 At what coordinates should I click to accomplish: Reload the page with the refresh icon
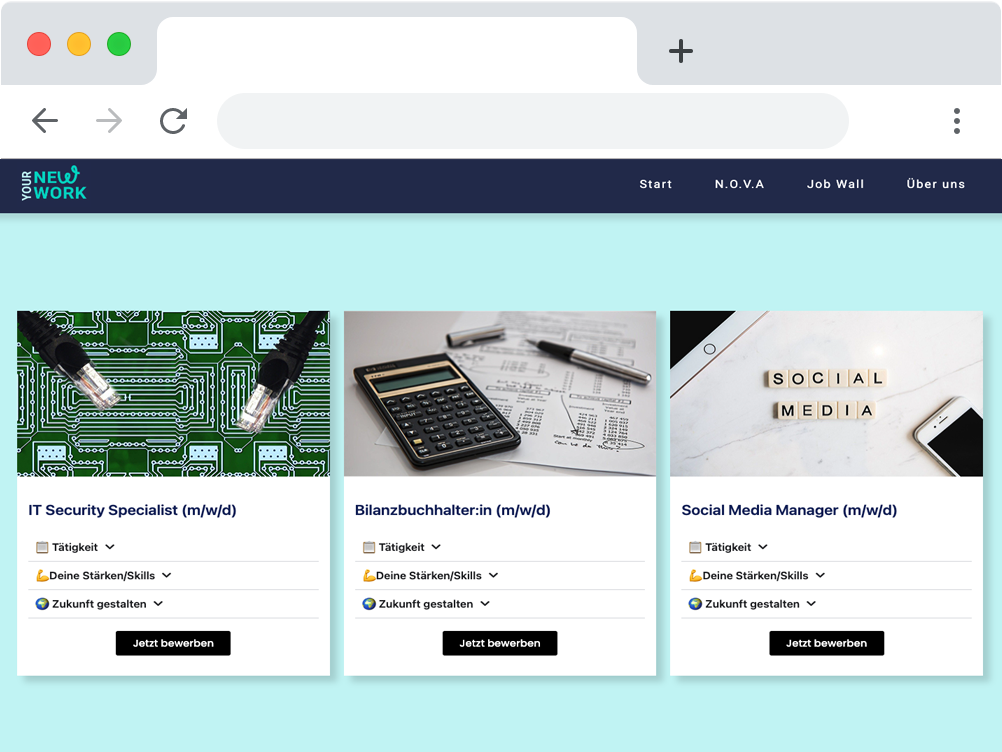173,121
